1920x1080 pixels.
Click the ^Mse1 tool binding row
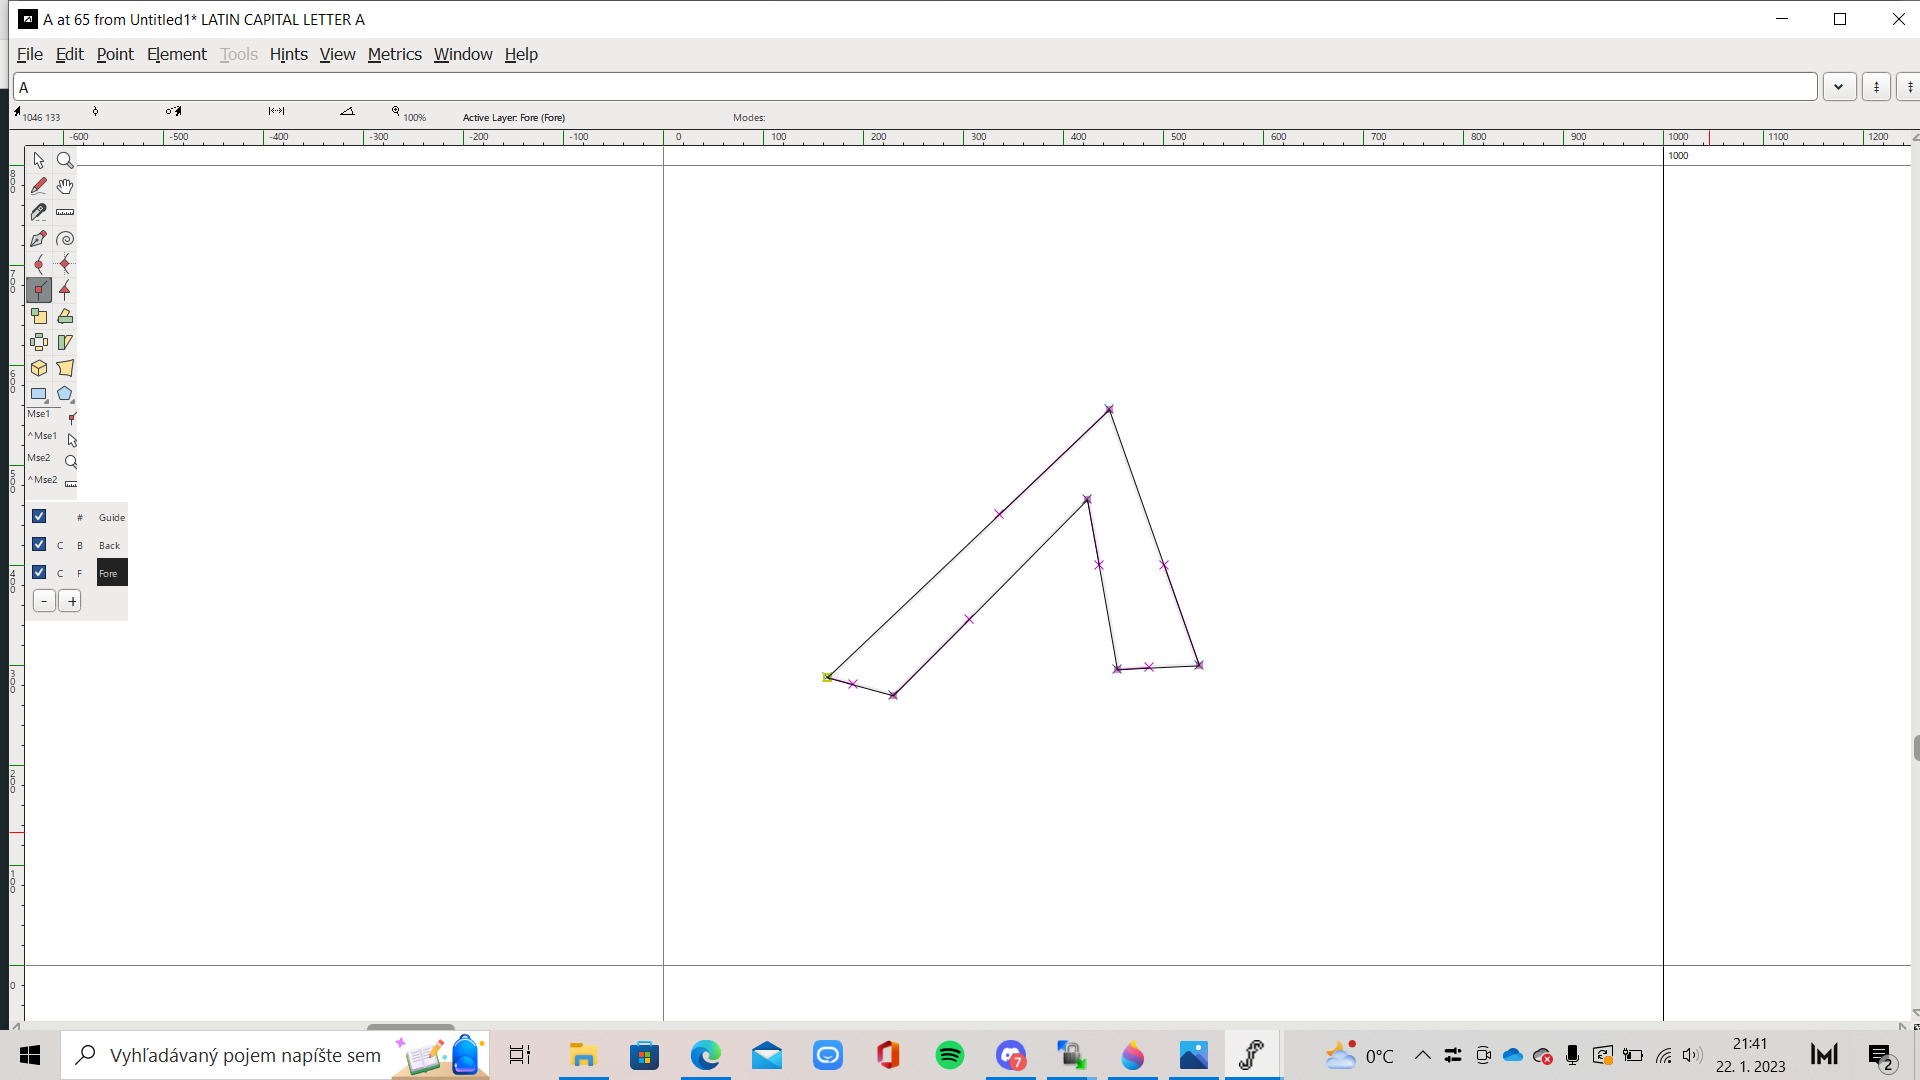click(52, 437)
